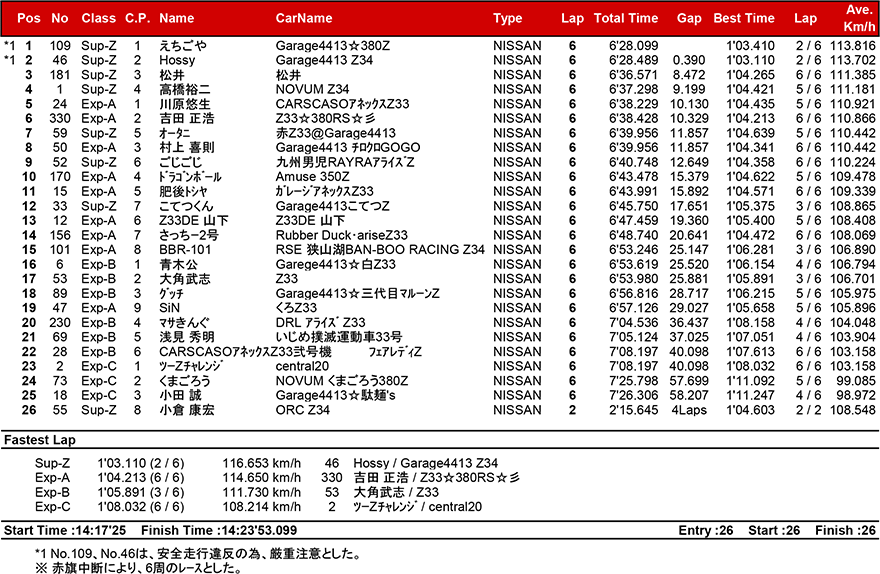The height and width of the screenshot is (574, 880).
Task: Select driver name 村上 喜則
Action: point(186,148)
